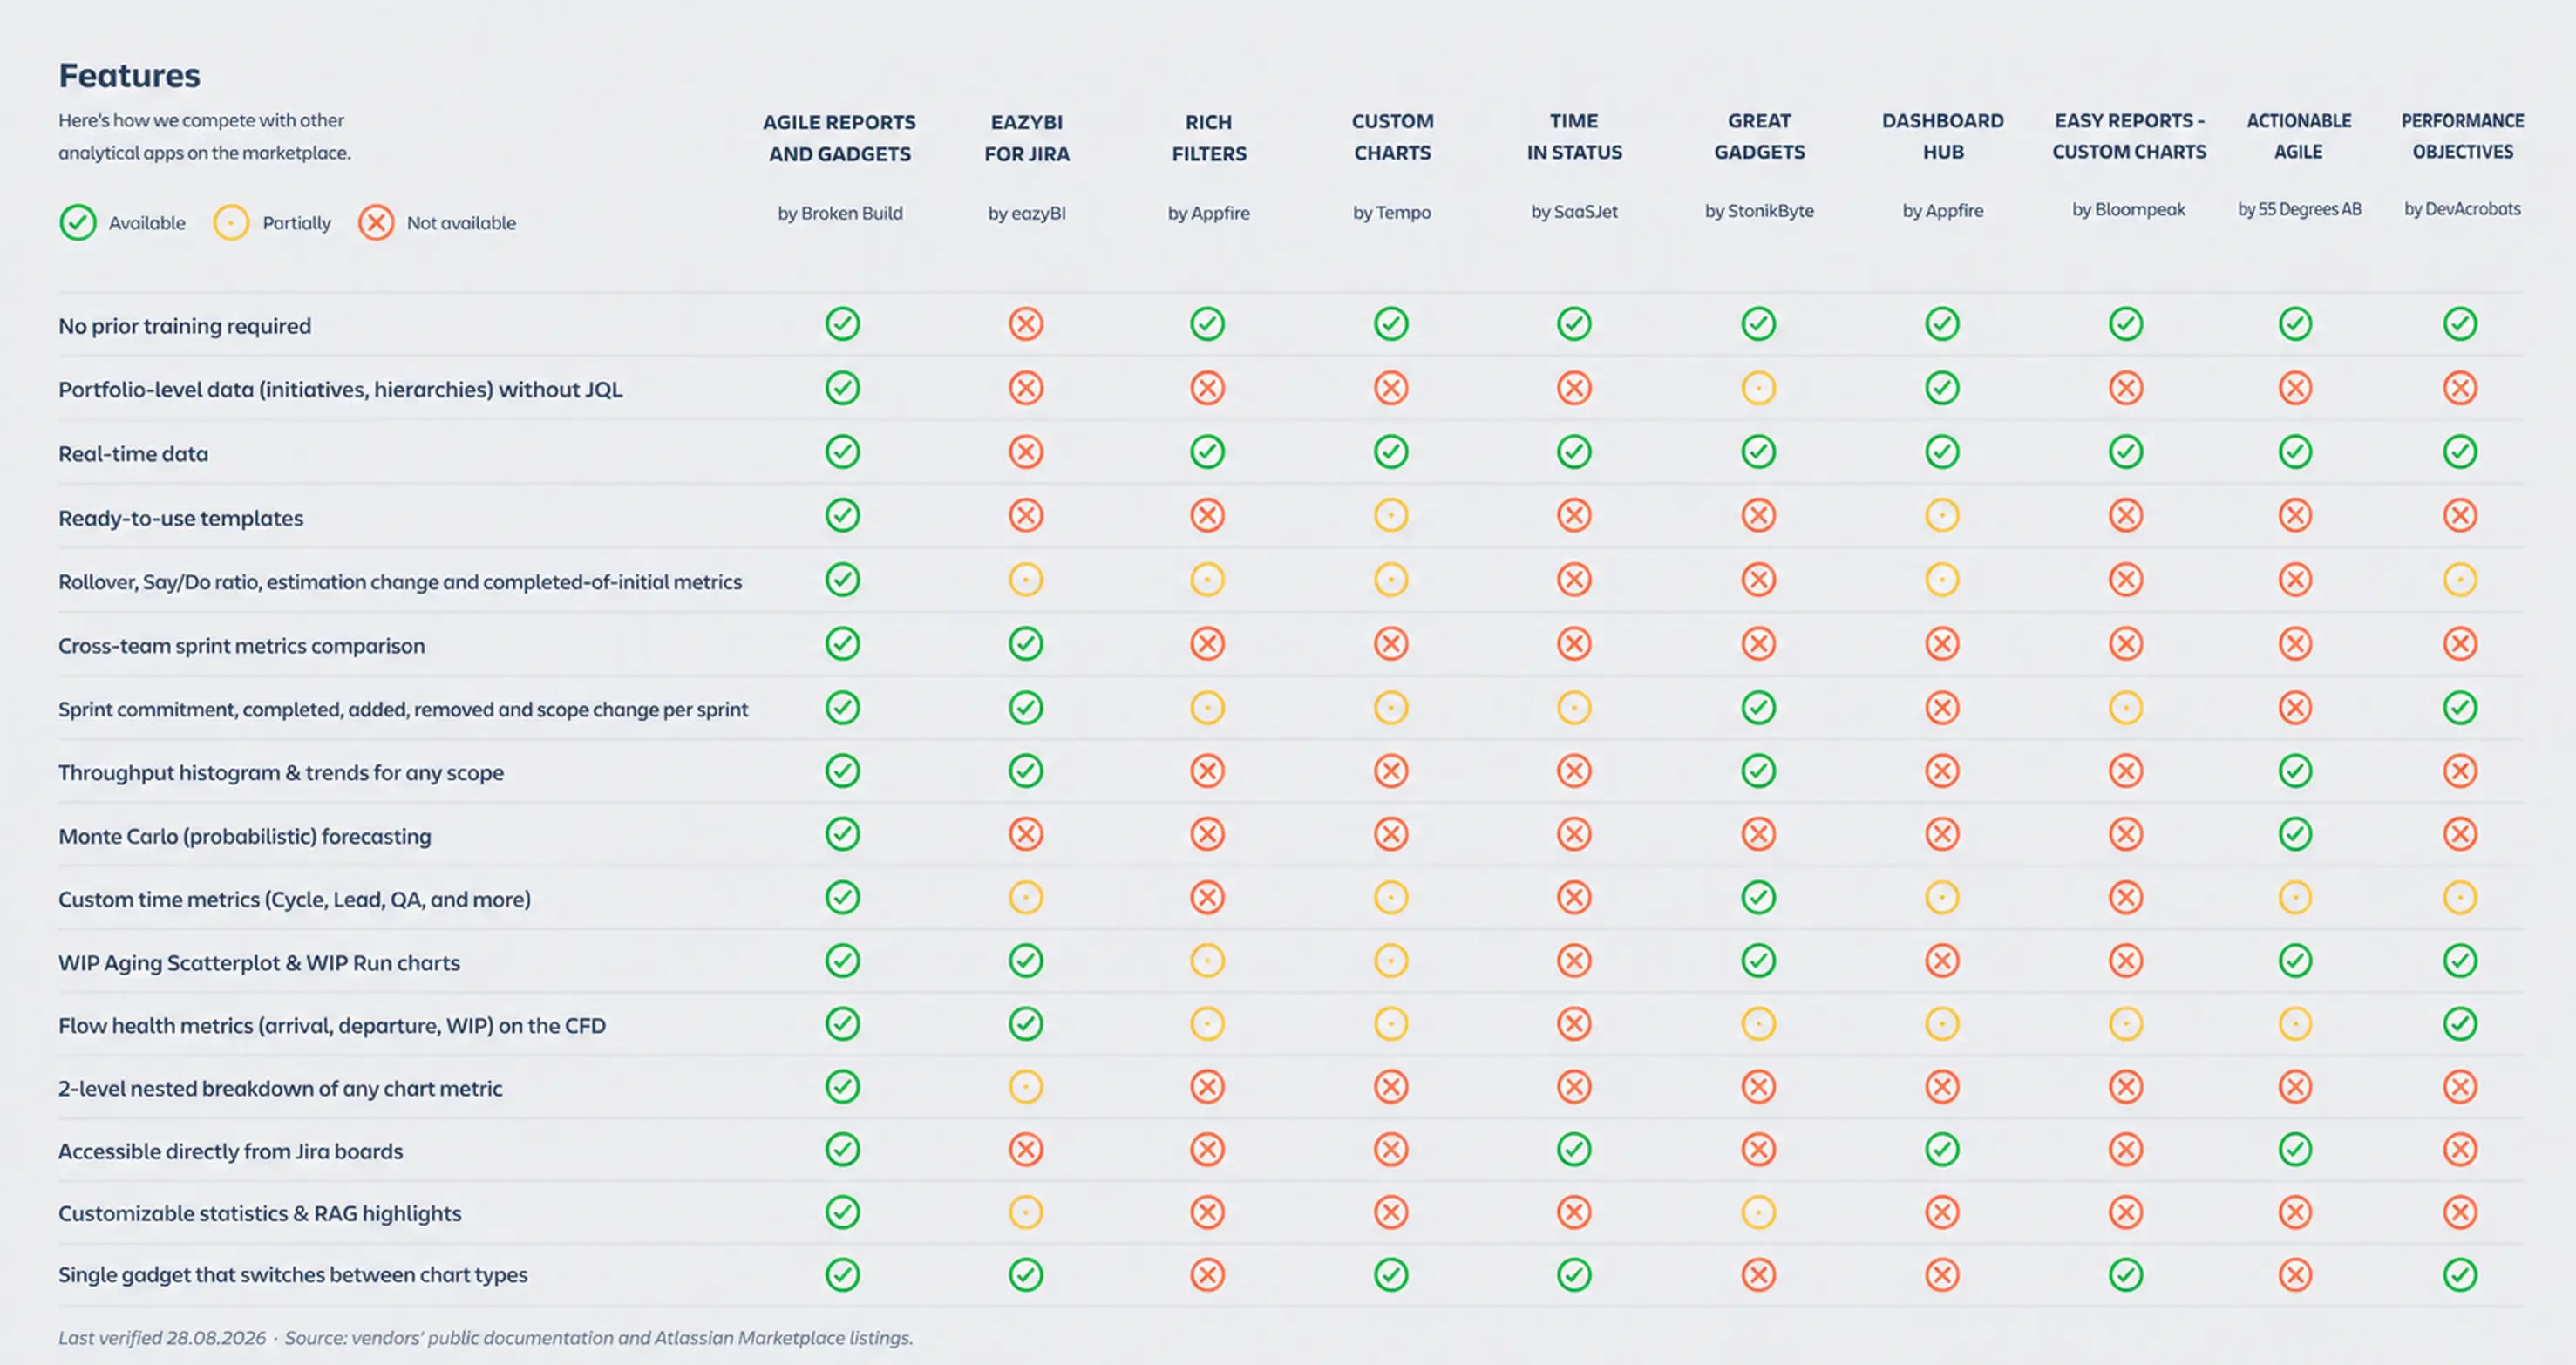Image resolution: width=2576 pixels, height=1365 pixels.
Task: Select the eazyBI for Jira column header
Action: (1027, 138)
